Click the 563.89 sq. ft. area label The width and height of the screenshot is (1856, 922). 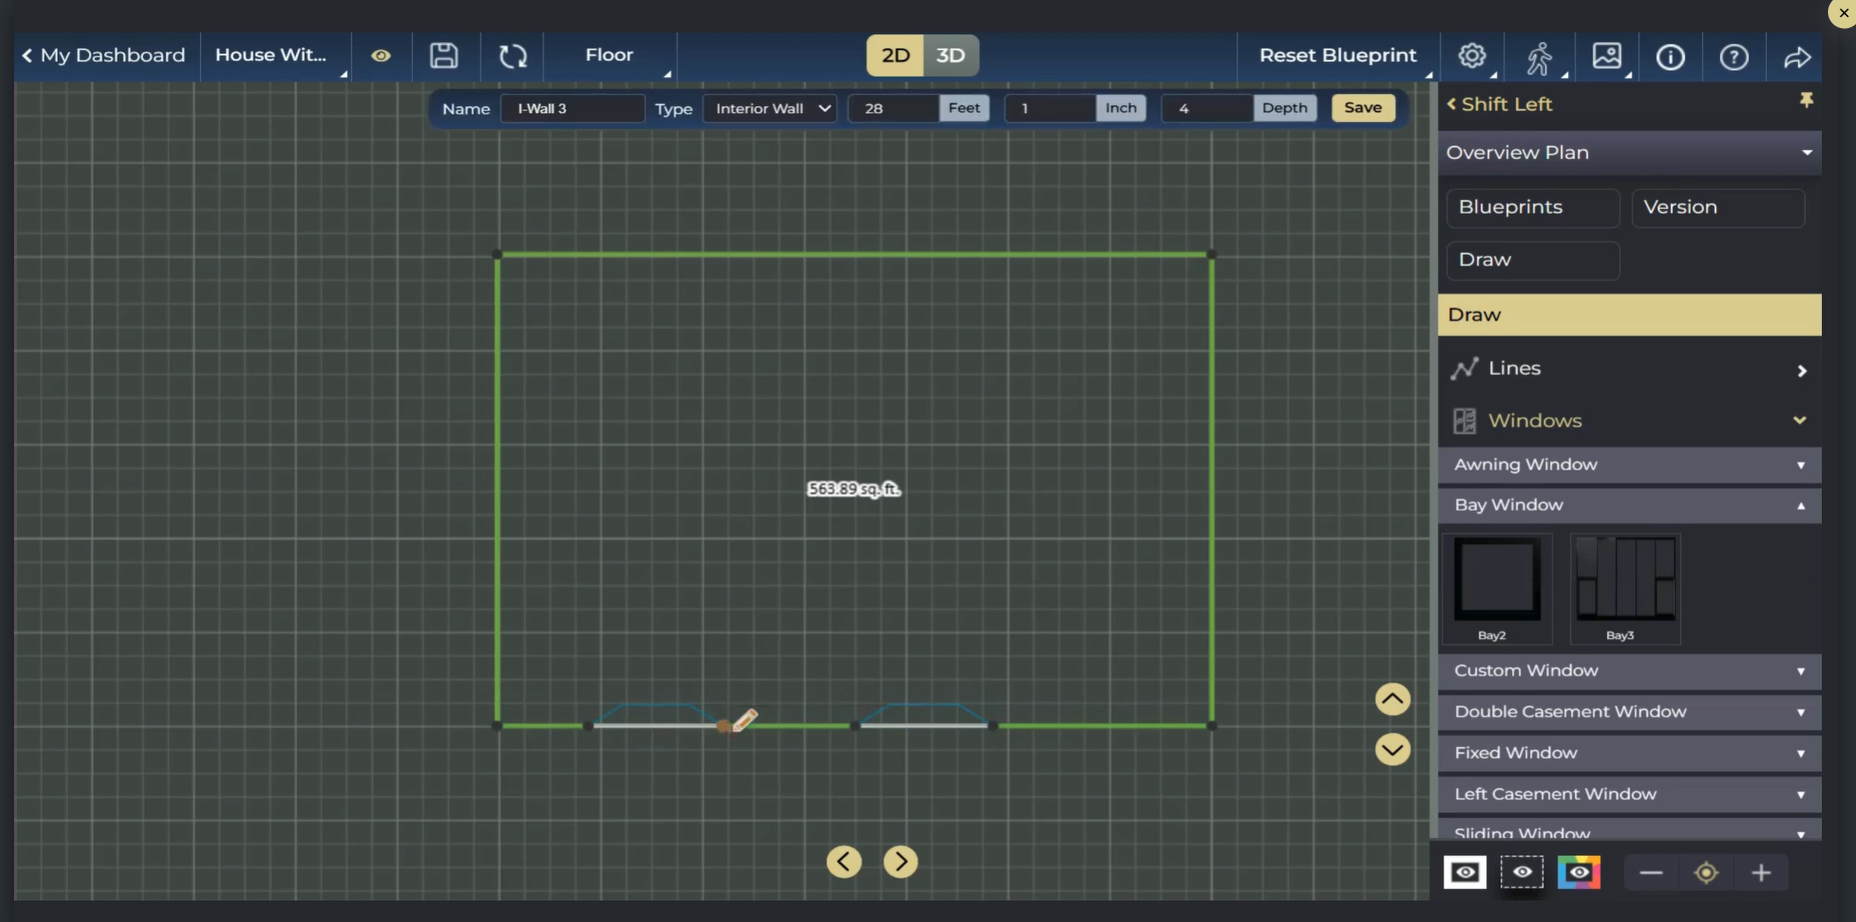853,489
